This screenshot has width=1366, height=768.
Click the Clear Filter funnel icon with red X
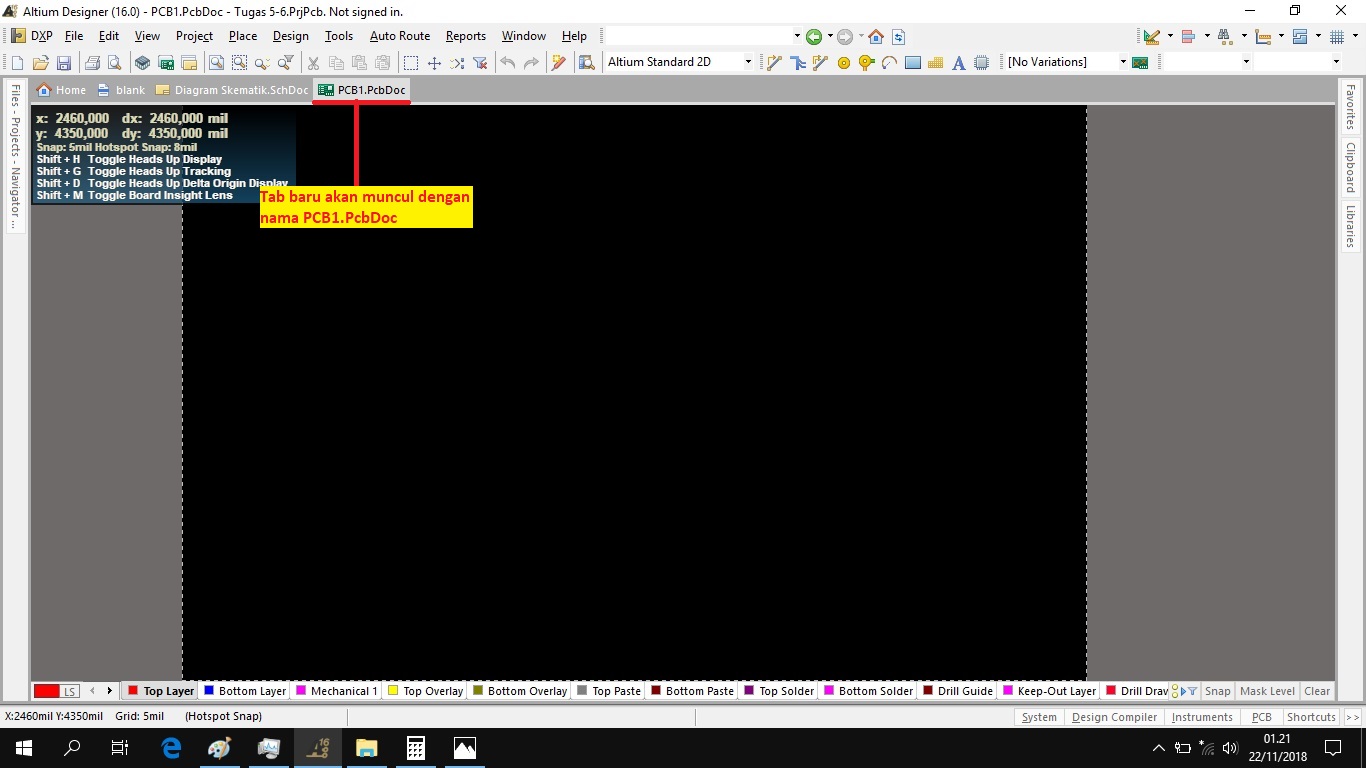click(480, 62)
